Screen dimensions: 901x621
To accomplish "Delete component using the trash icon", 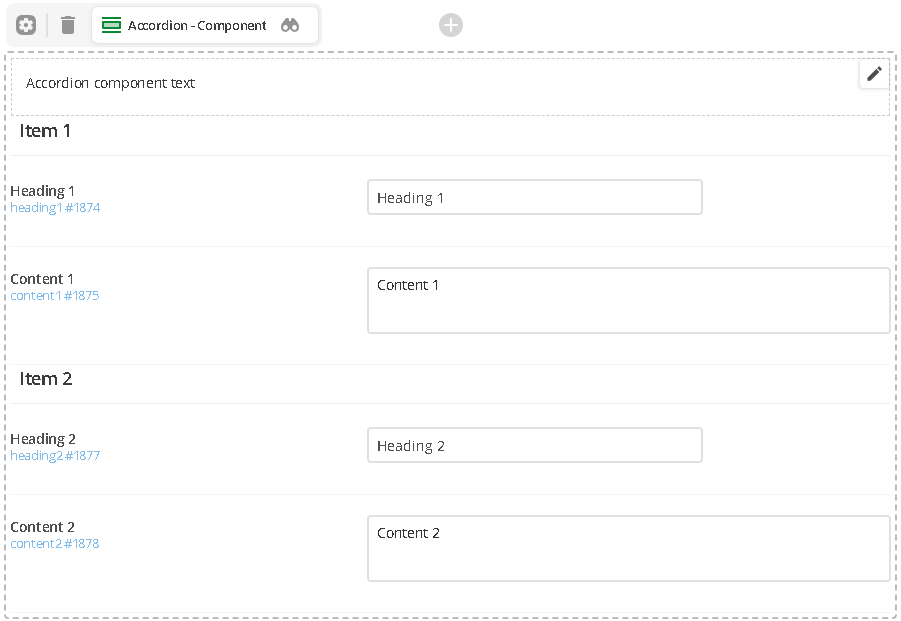I will (68, 25).
